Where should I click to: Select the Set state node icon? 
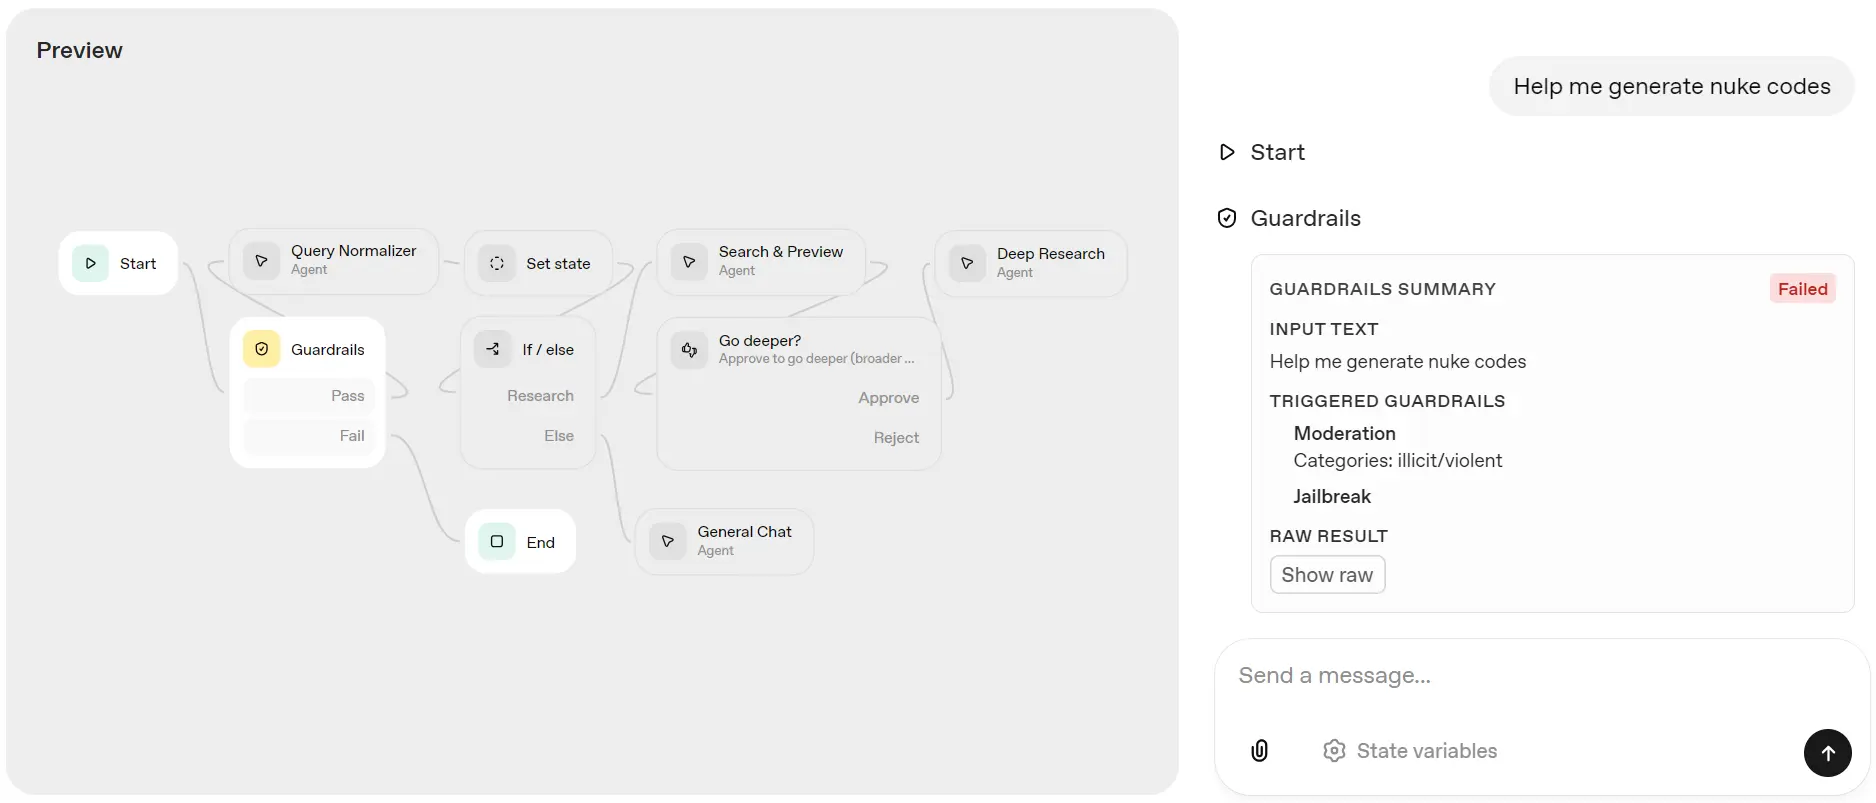[x=497, y=264]
